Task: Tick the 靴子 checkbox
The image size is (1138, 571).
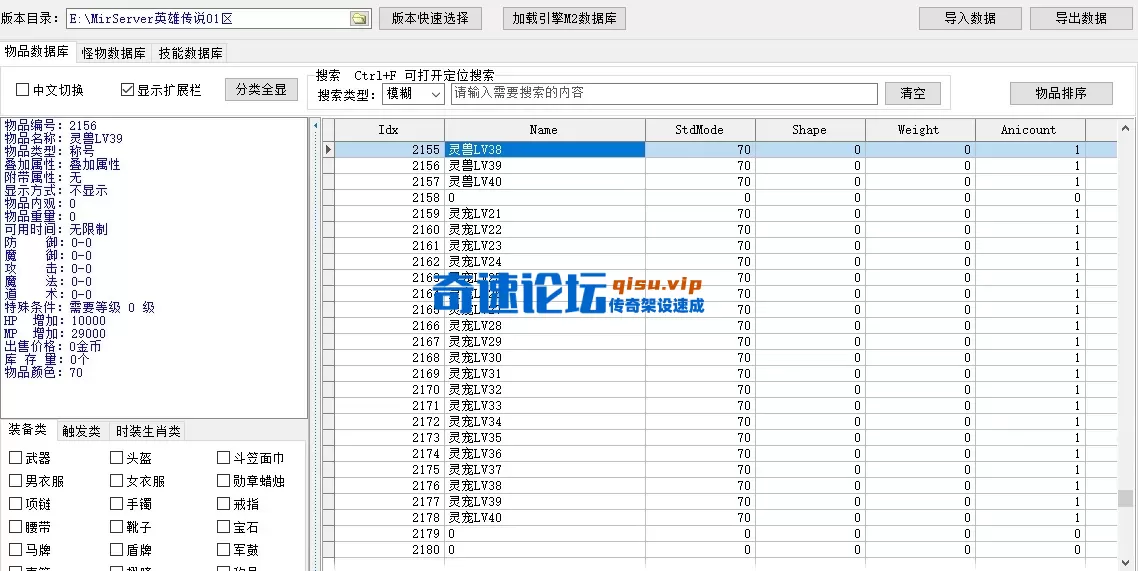Action: (x=116, y=527)
